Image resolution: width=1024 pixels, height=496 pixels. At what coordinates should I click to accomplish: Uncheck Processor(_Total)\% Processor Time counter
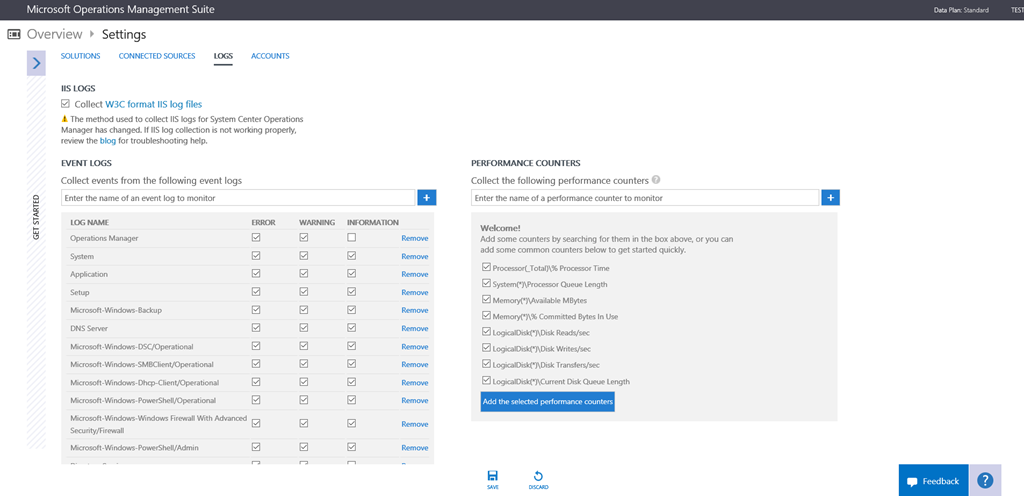(486, 267)
